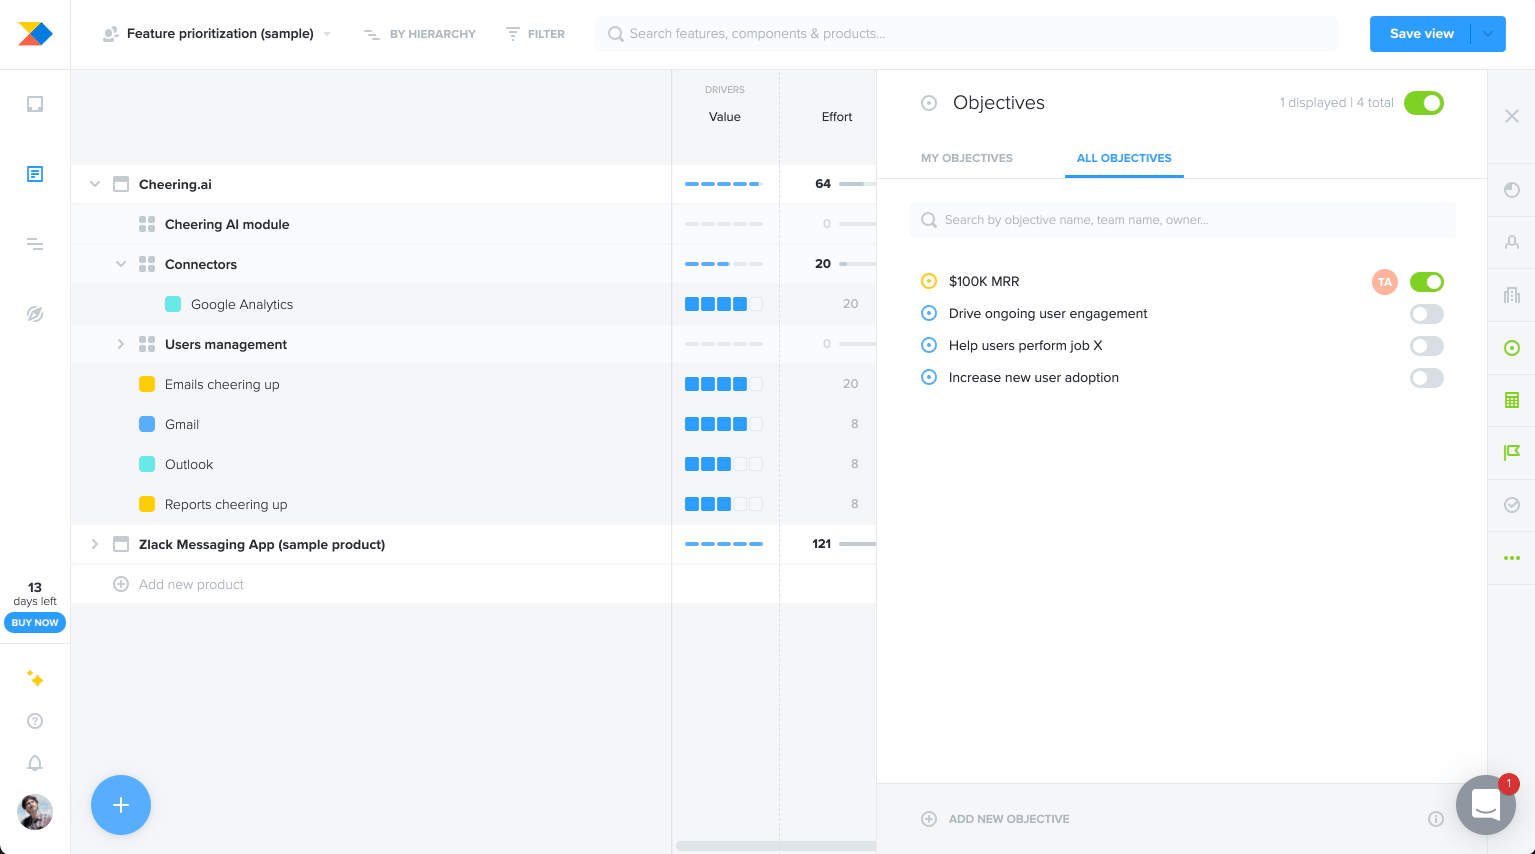Image resolution: width=1535 pixels, height=854 pixels.
Task: Open the notifications bell icon
Action: point(34,763)
